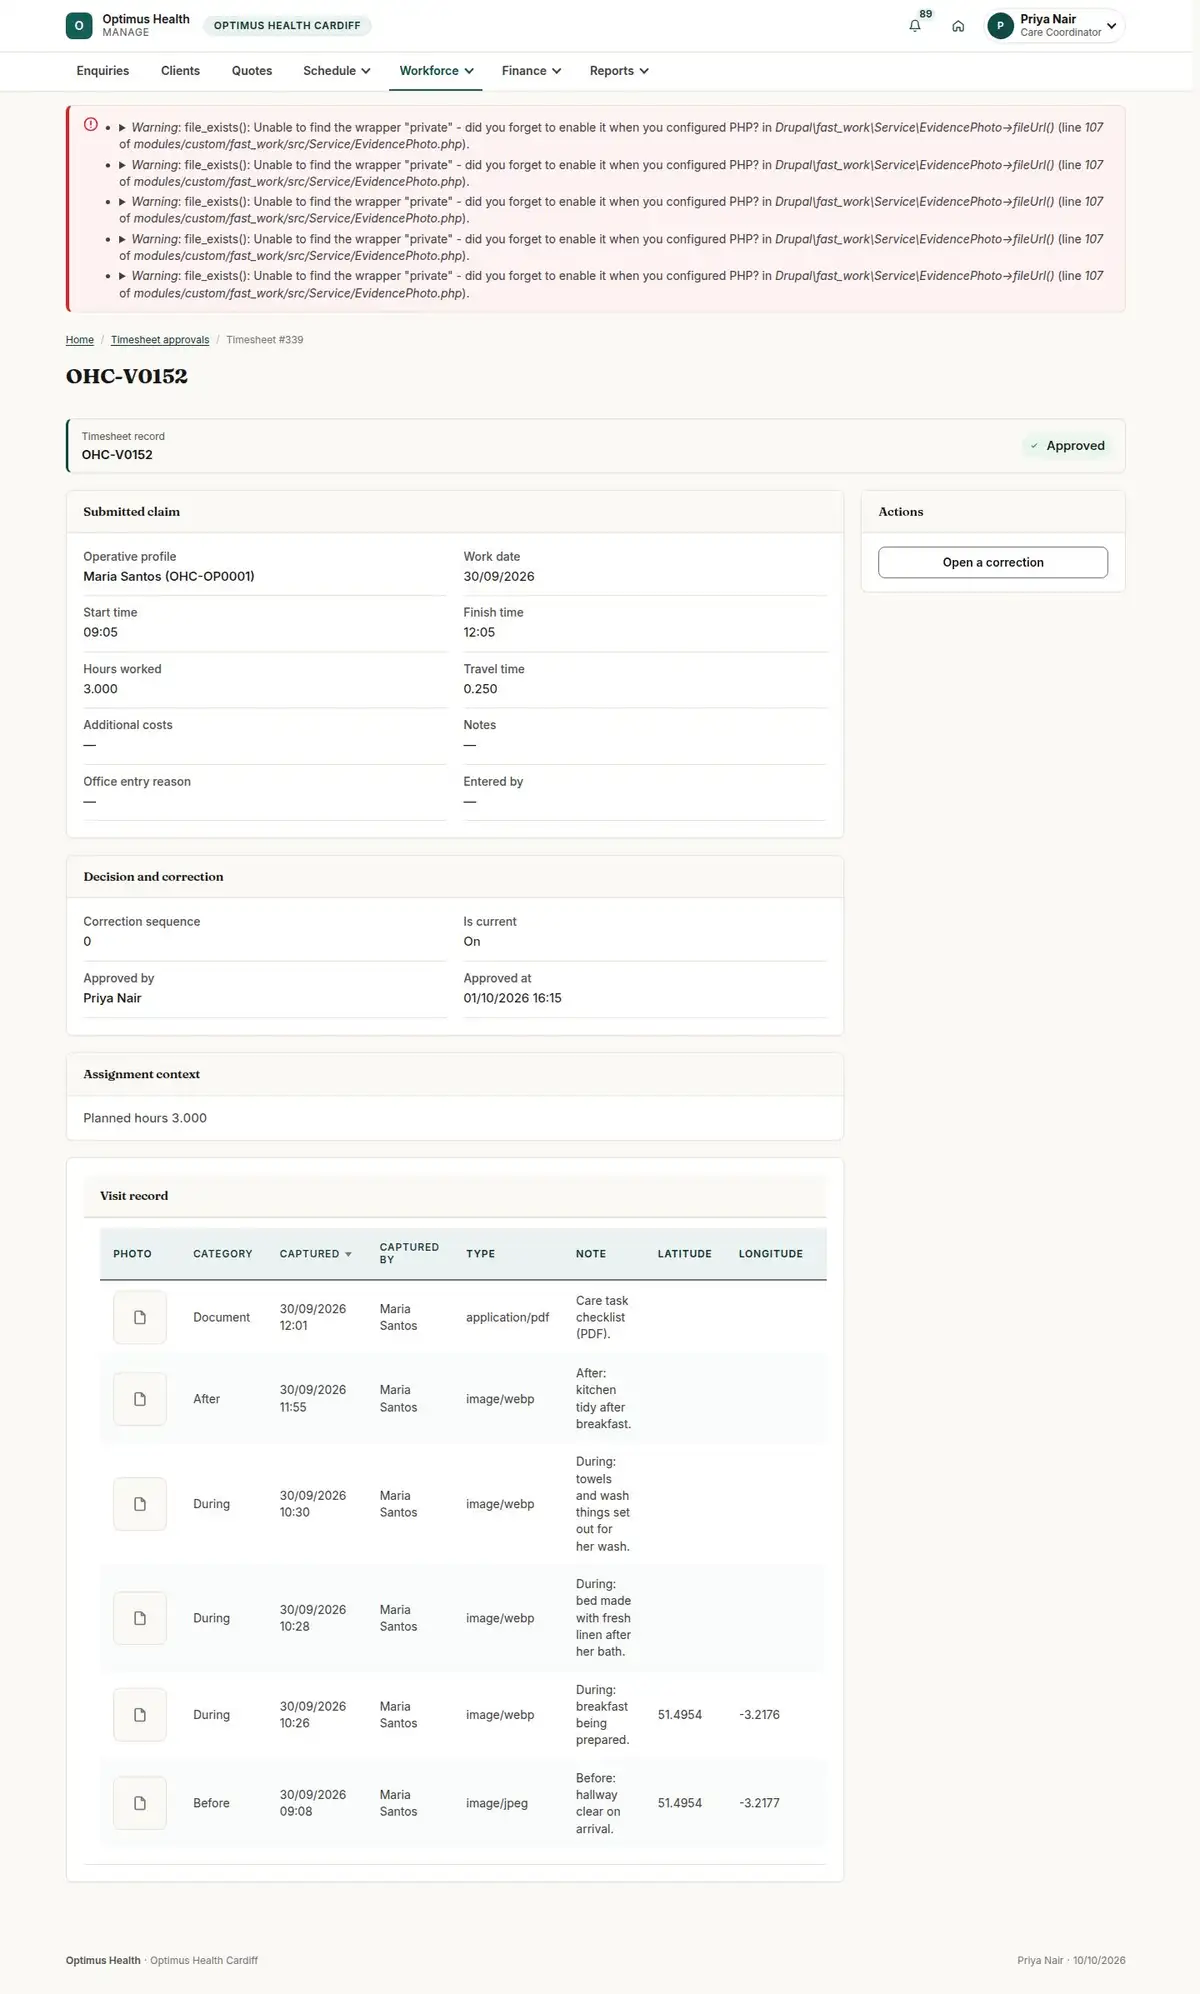Viewport: 1200px width, 1994px height.
Task: Open the After photo file from 11:55
Action: click(x=140, y=1399)
